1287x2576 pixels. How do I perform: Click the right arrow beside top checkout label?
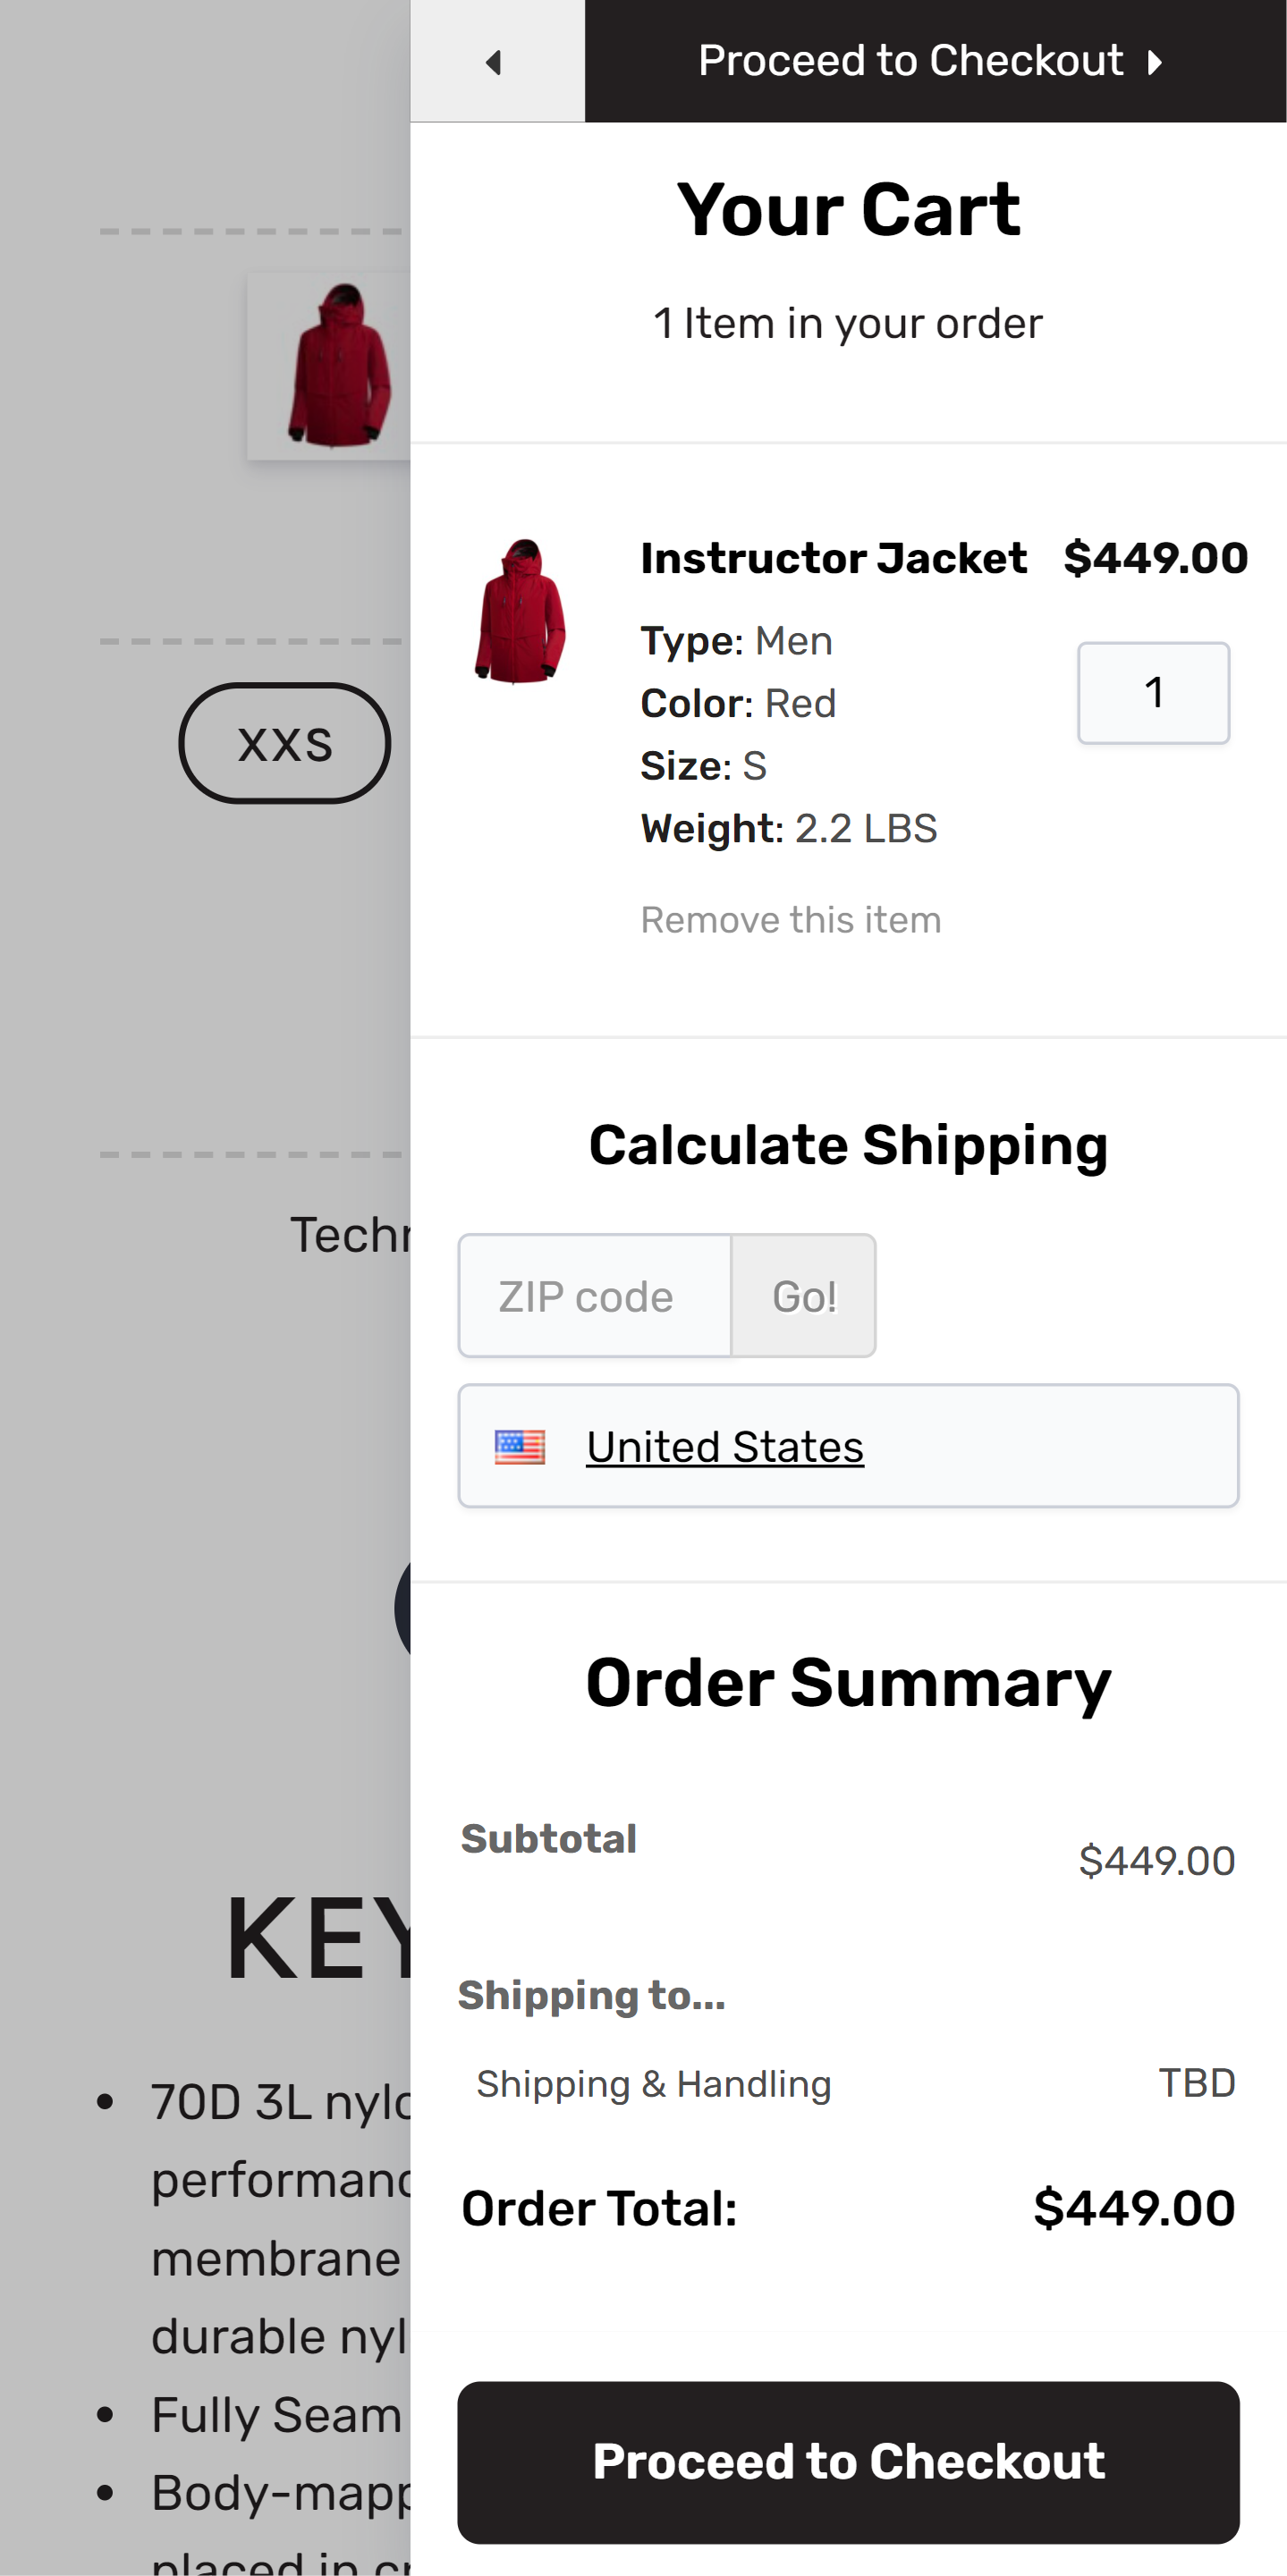tap(1155, 63)
